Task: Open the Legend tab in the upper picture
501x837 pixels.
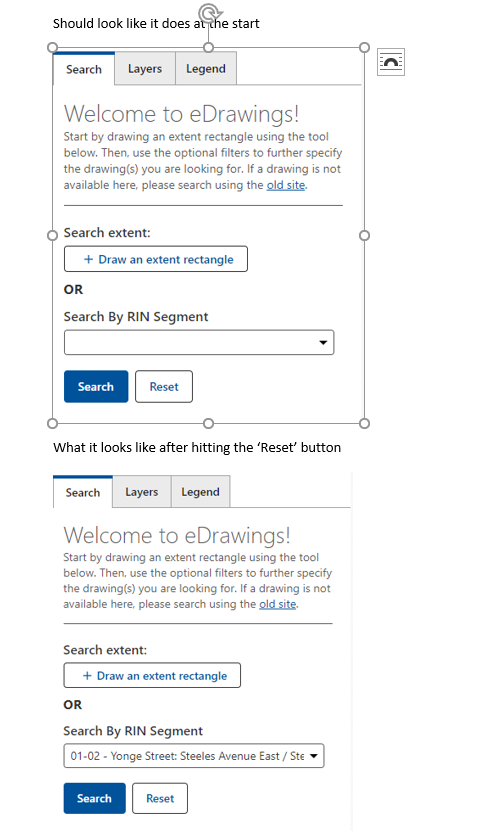Action: point(206,69)
